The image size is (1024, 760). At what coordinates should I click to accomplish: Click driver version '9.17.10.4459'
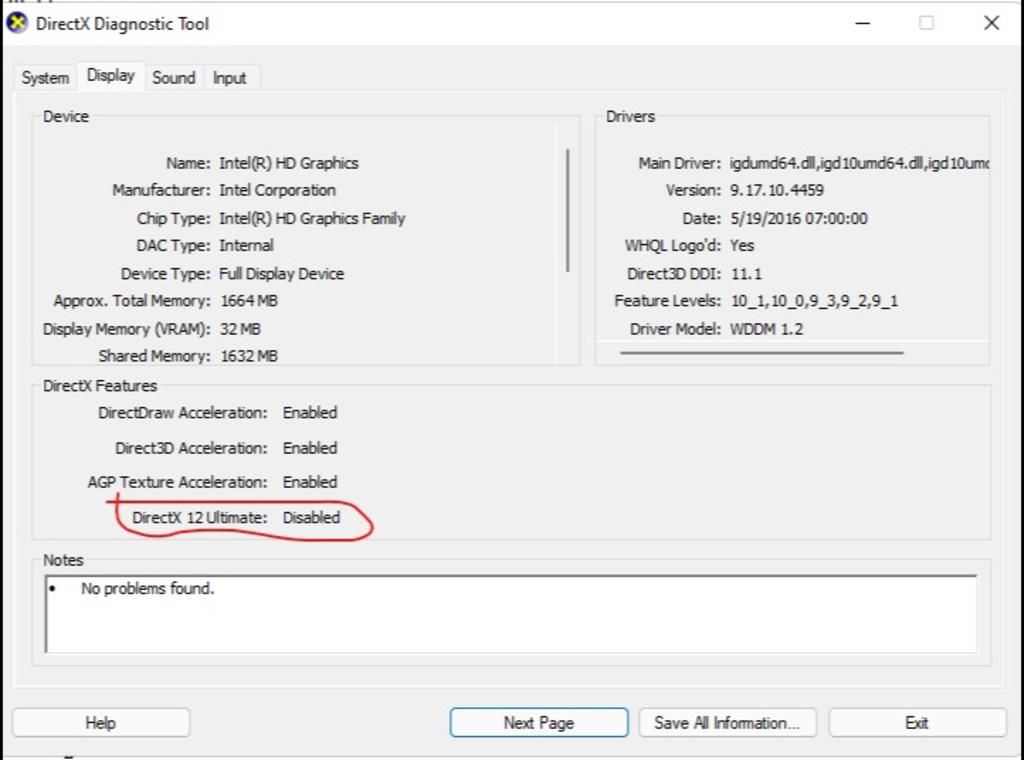click(x=776, y=190)
